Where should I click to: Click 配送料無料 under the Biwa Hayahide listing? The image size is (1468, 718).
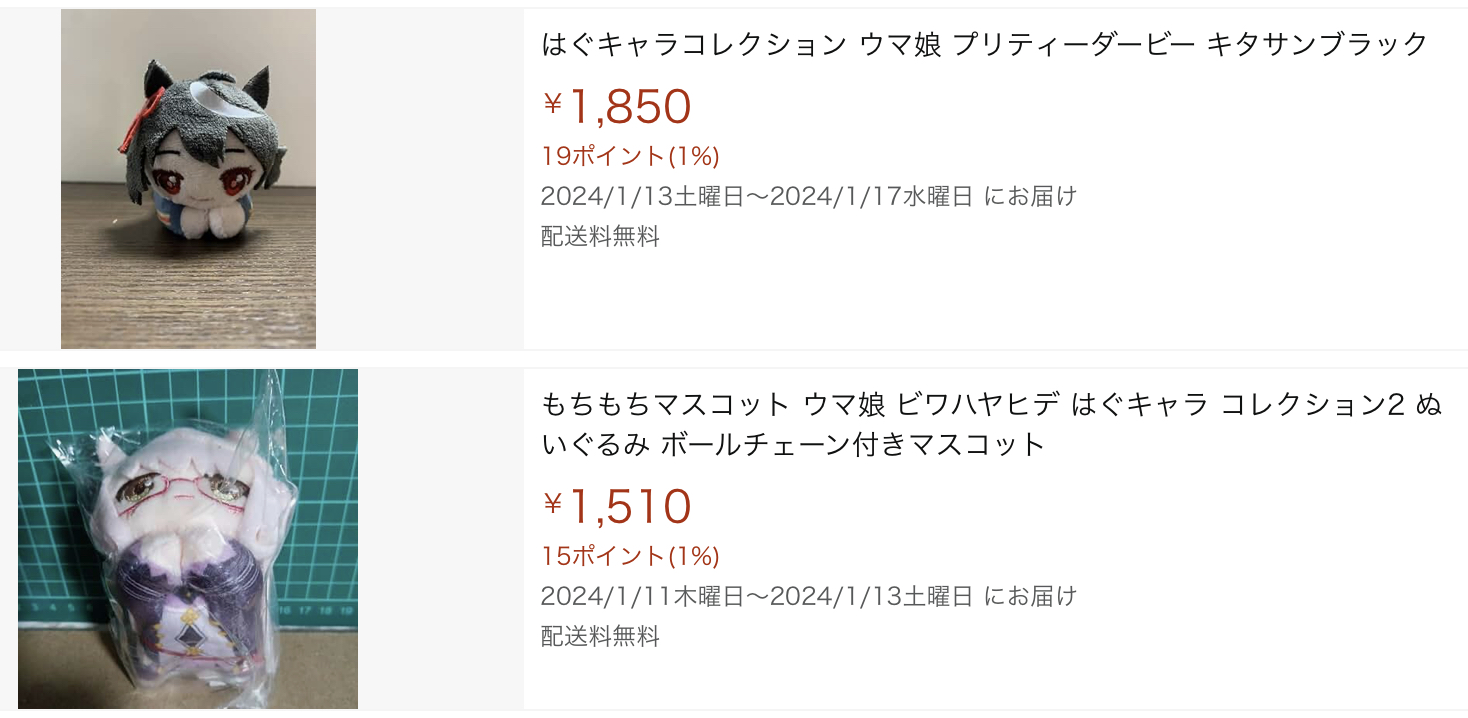(600, 637)
